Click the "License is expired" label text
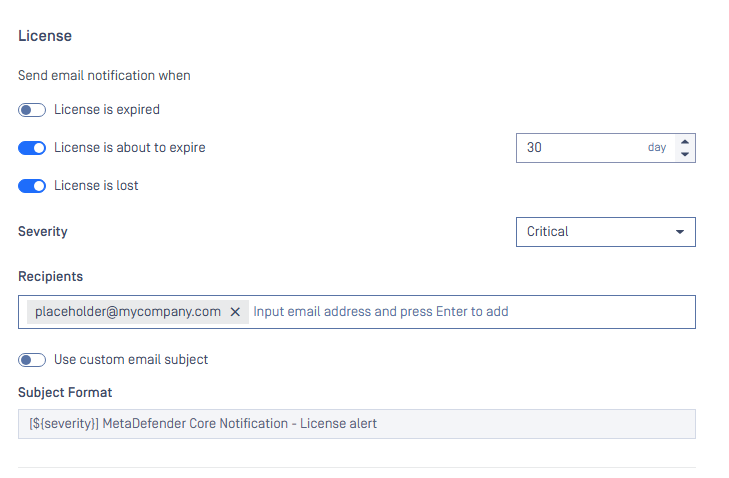This screenshot has height=478, width=729. (107, 110)
